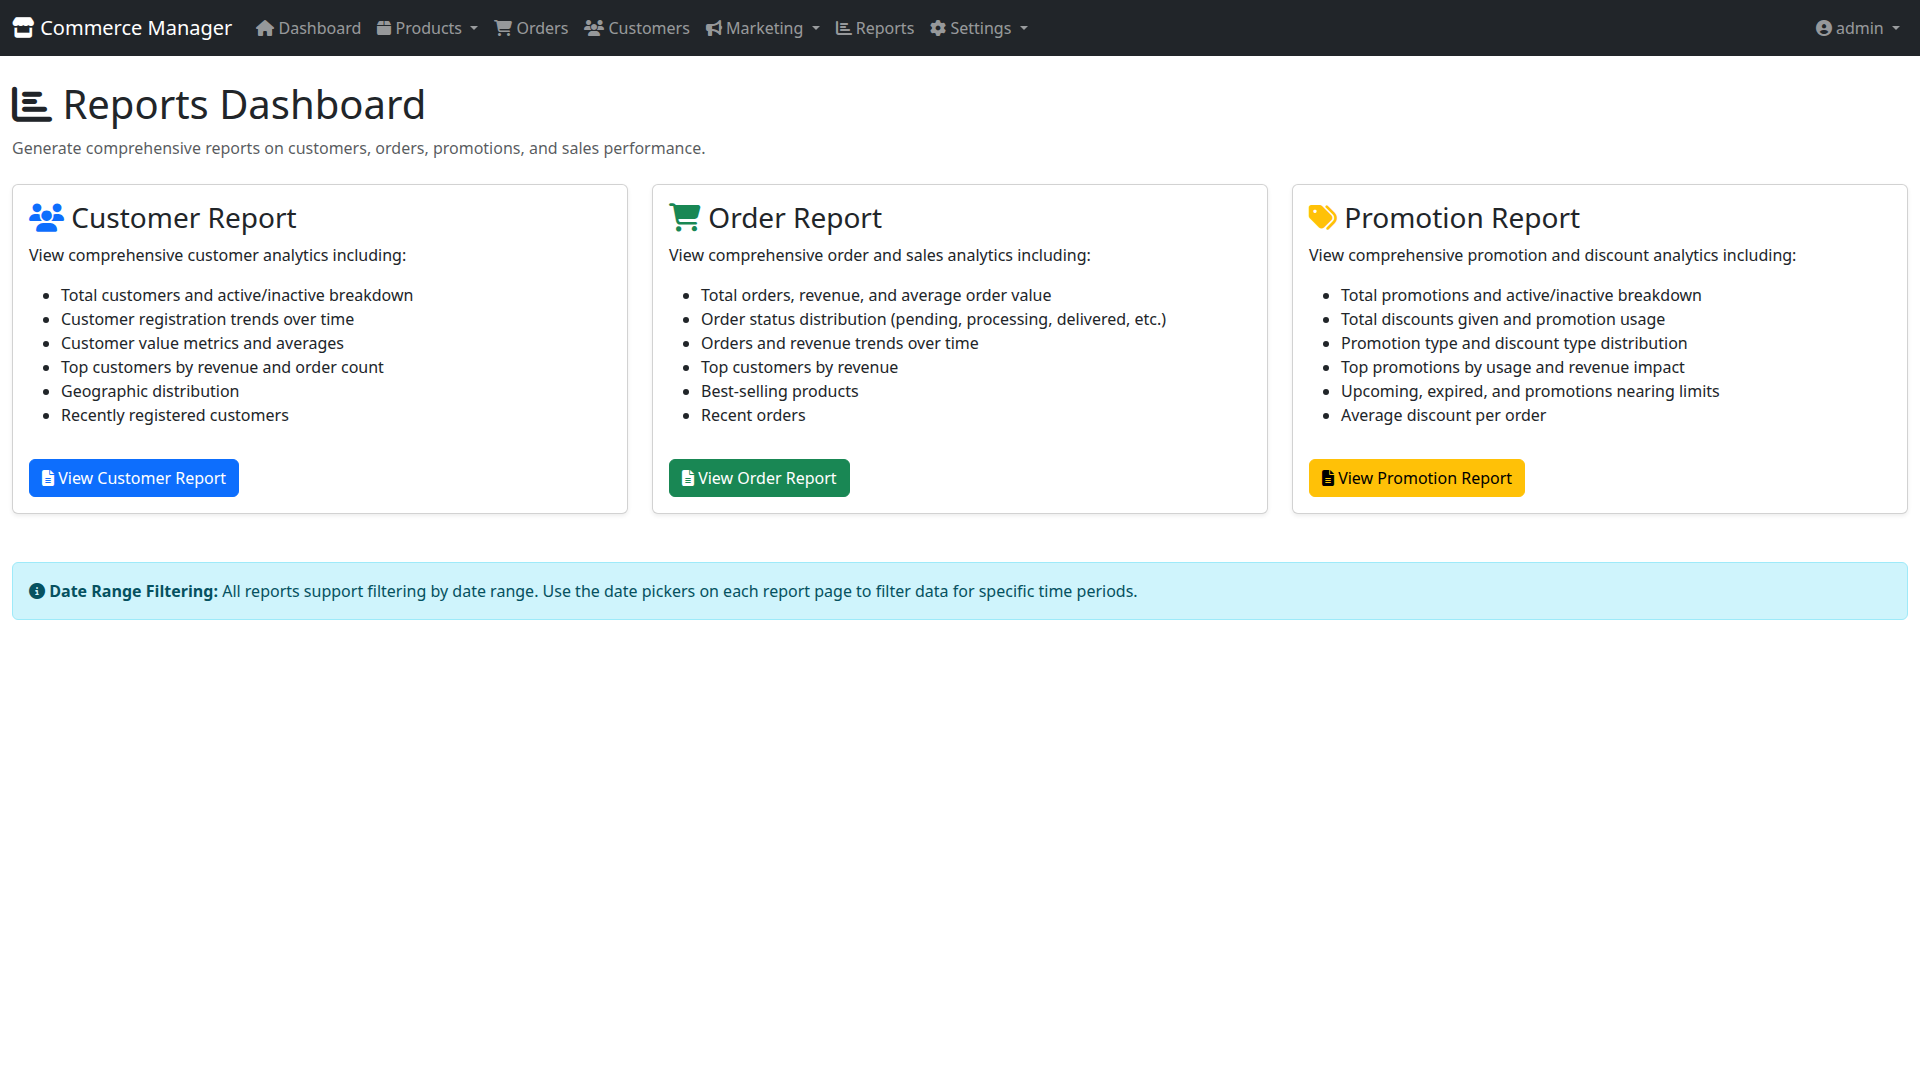Screen dimensions: 1920x1080
Task: Click the Commerce Manager logo icon
Action: tap(23, 27)
